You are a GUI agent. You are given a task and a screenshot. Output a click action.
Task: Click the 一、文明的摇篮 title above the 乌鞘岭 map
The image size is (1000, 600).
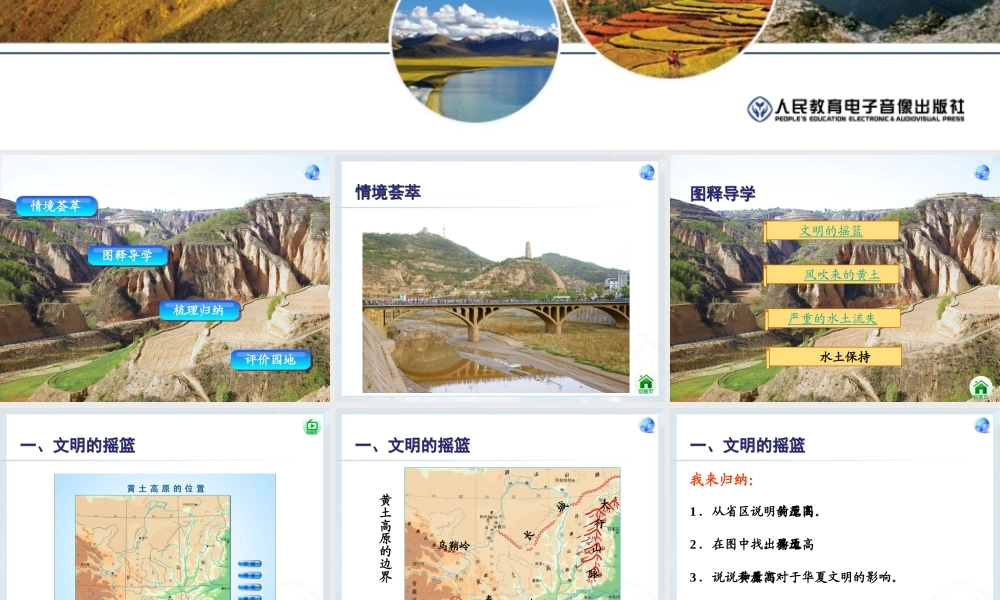[412, 445]
